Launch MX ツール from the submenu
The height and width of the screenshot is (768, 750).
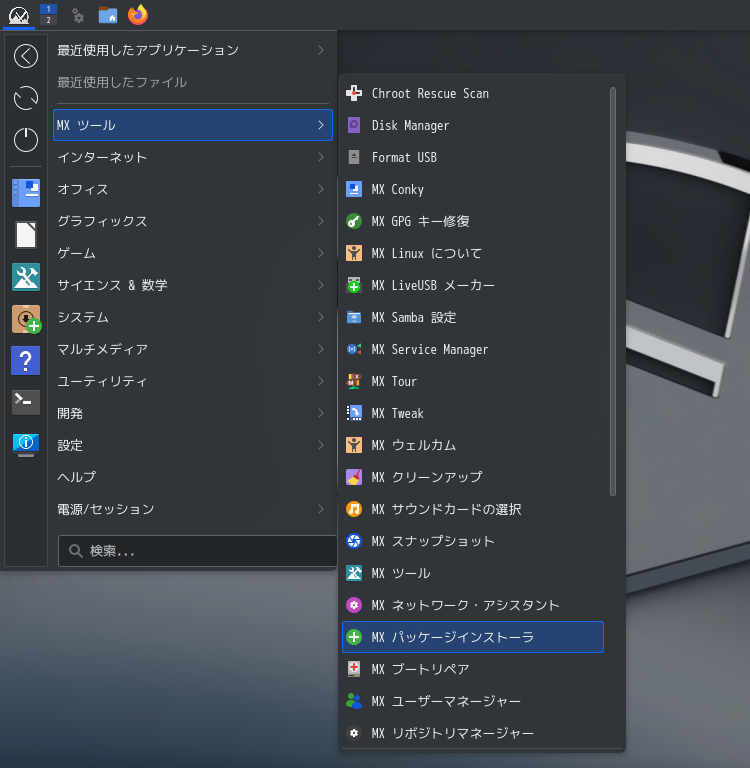473,573
